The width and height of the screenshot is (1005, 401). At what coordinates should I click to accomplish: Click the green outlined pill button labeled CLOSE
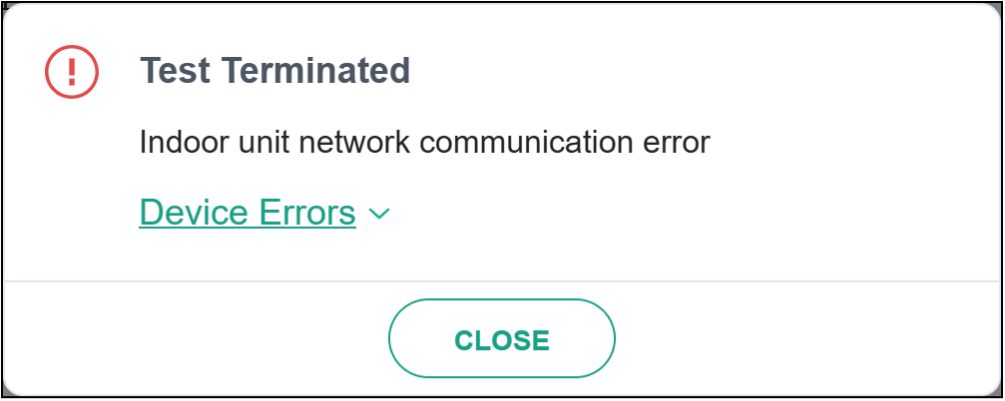[501, 340]
